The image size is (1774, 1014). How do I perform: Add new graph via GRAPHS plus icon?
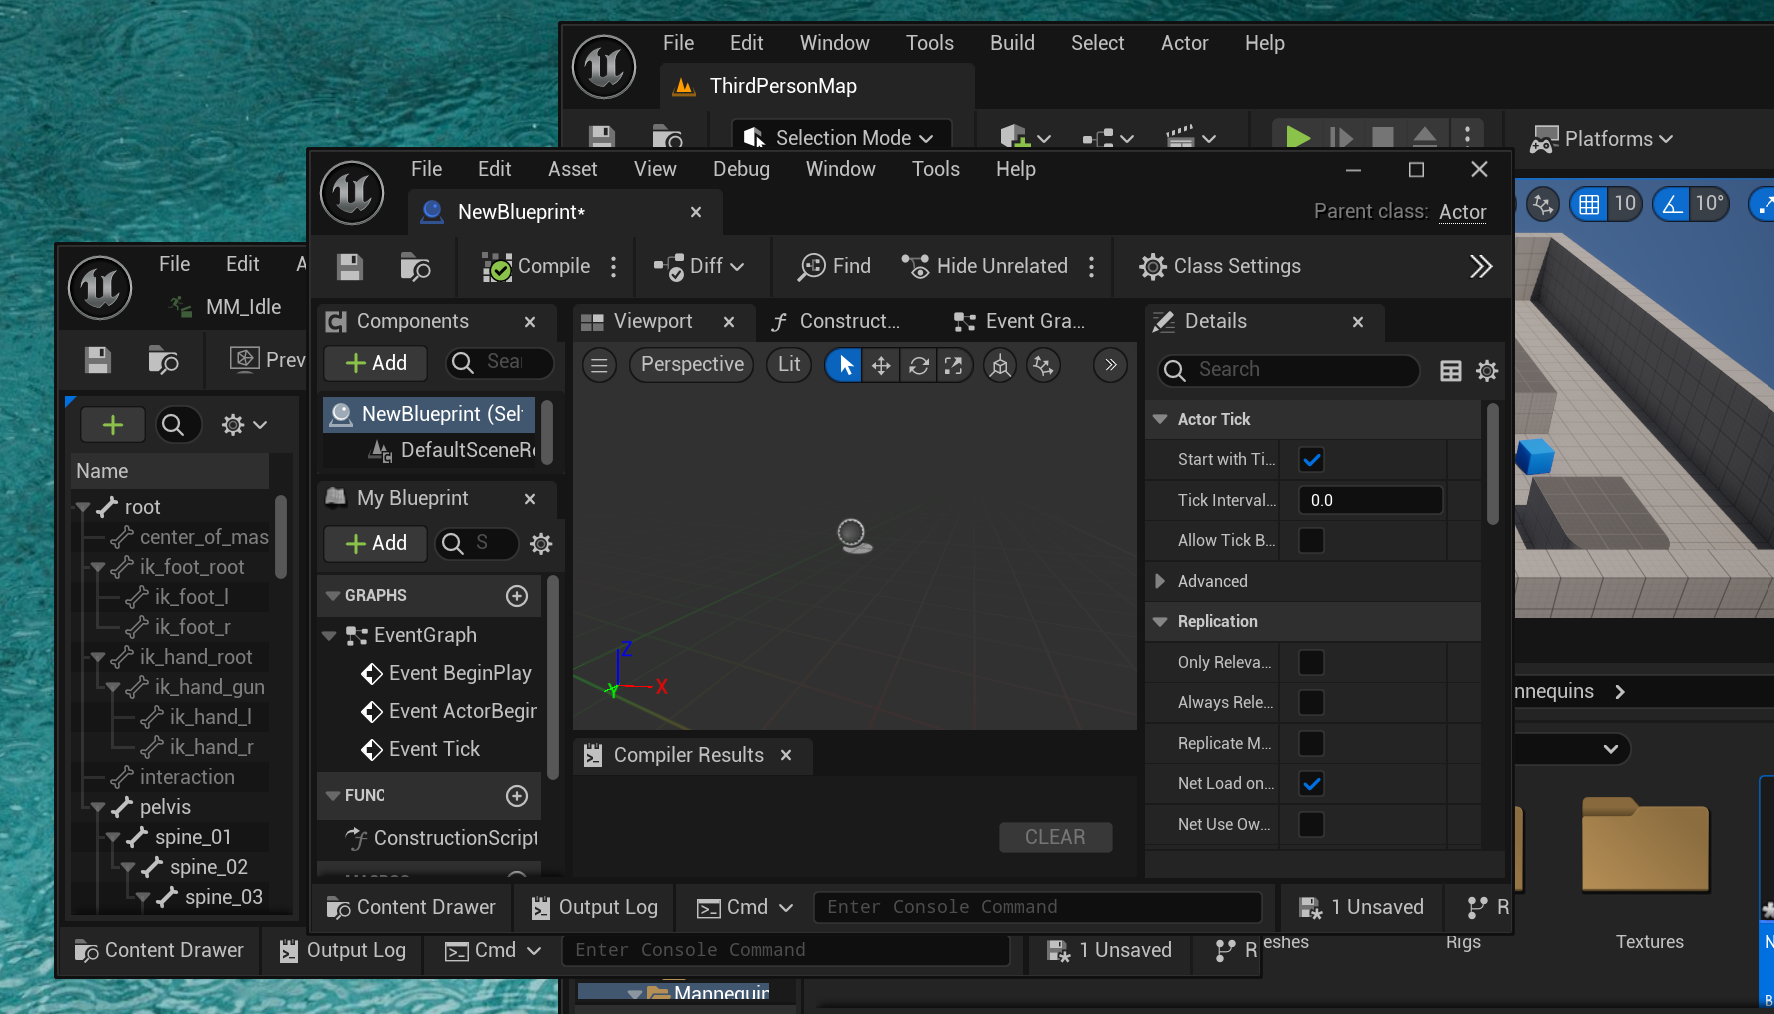tap(517, 596)
